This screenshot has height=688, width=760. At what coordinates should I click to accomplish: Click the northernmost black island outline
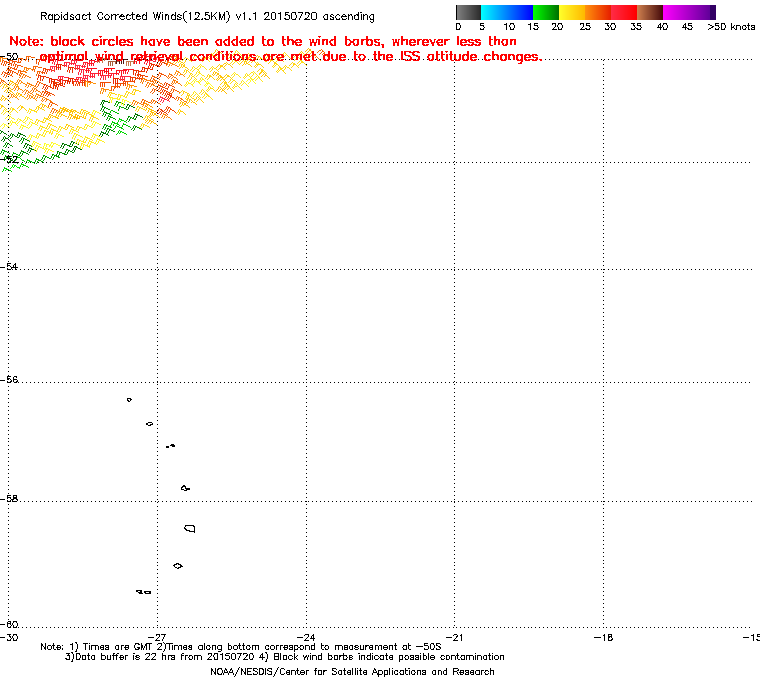(129, 400)
